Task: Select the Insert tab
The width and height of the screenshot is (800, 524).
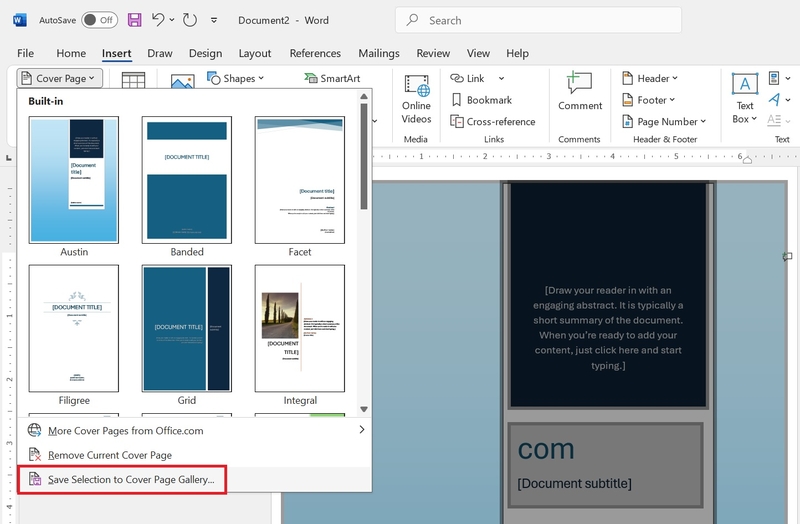Action: 116,53
